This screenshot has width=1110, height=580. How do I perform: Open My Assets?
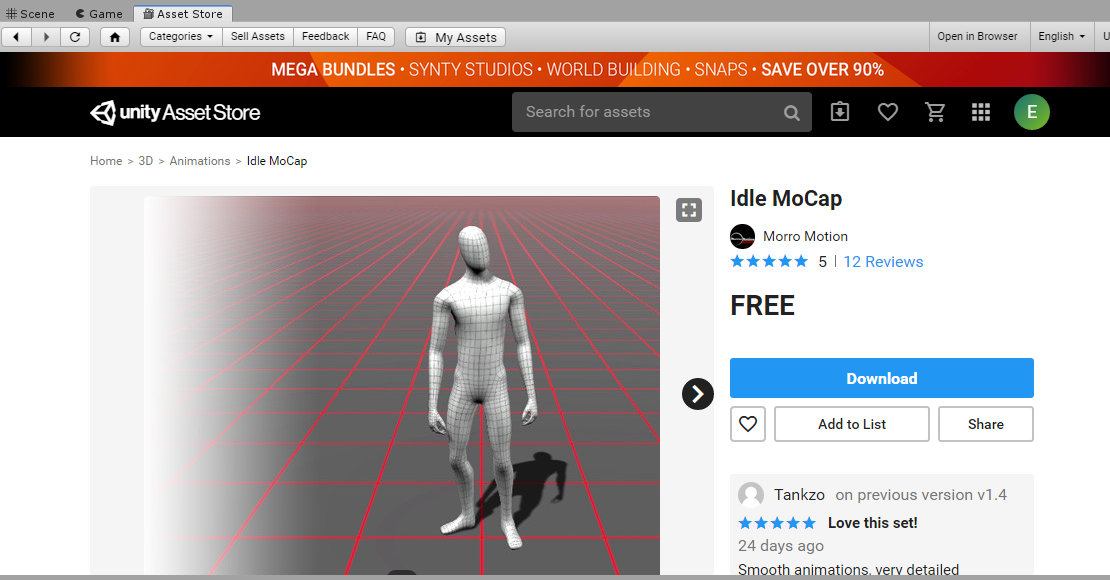coord(455,38)
